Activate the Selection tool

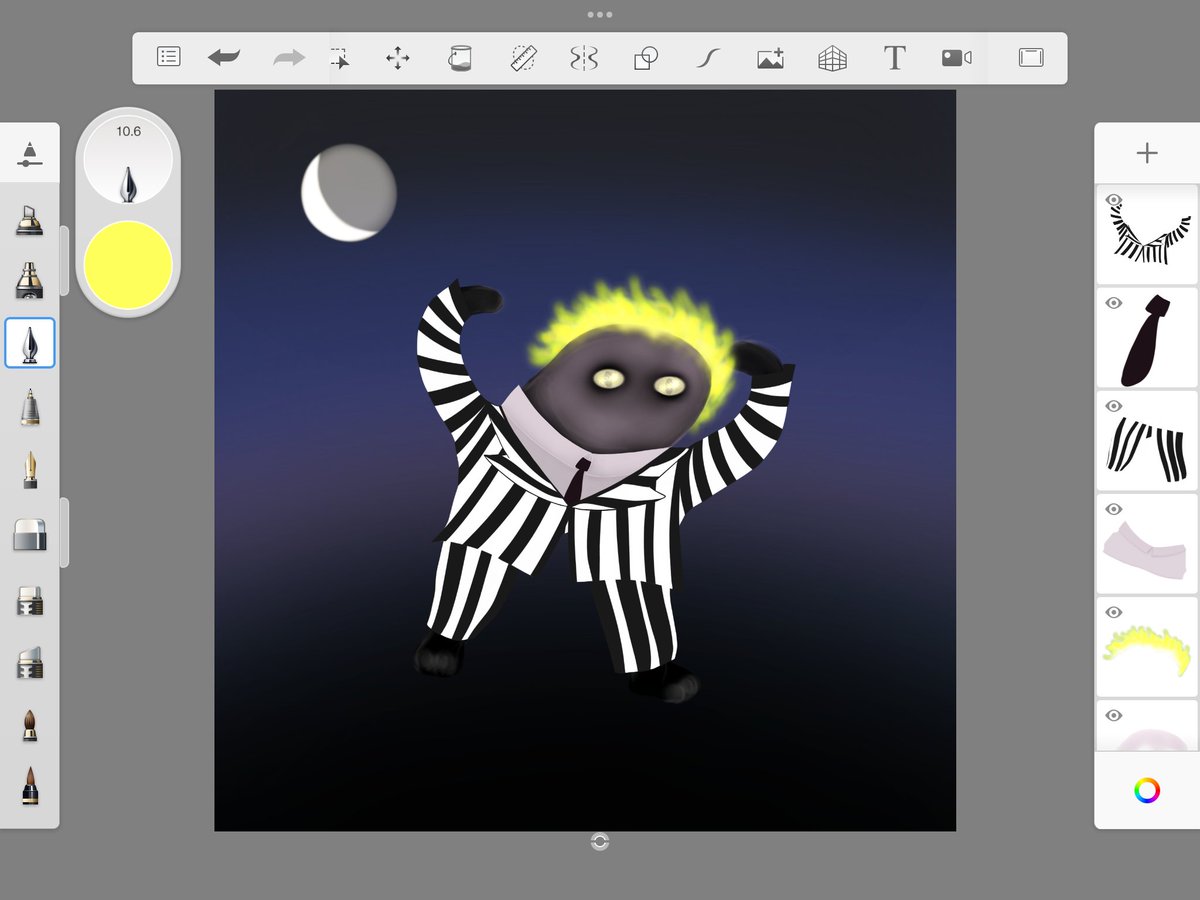click(x=340, y=58)
